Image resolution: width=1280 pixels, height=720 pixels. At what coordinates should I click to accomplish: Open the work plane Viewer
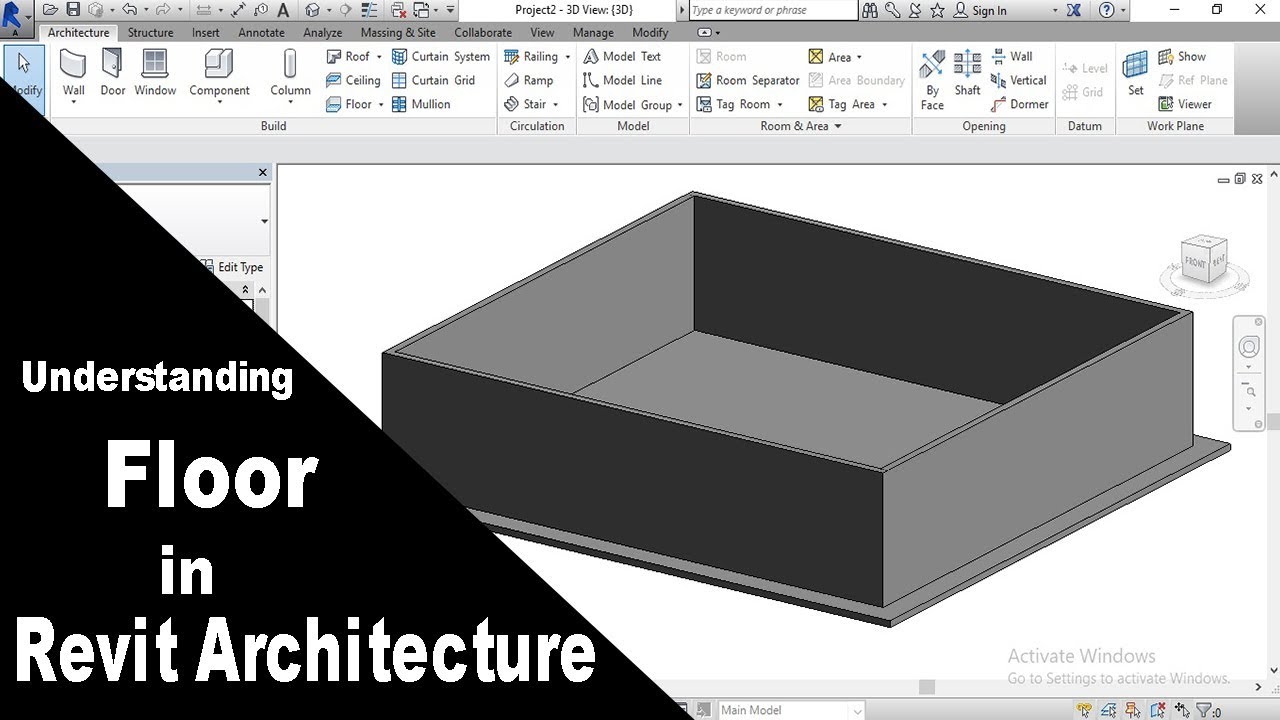(1185, 104)
